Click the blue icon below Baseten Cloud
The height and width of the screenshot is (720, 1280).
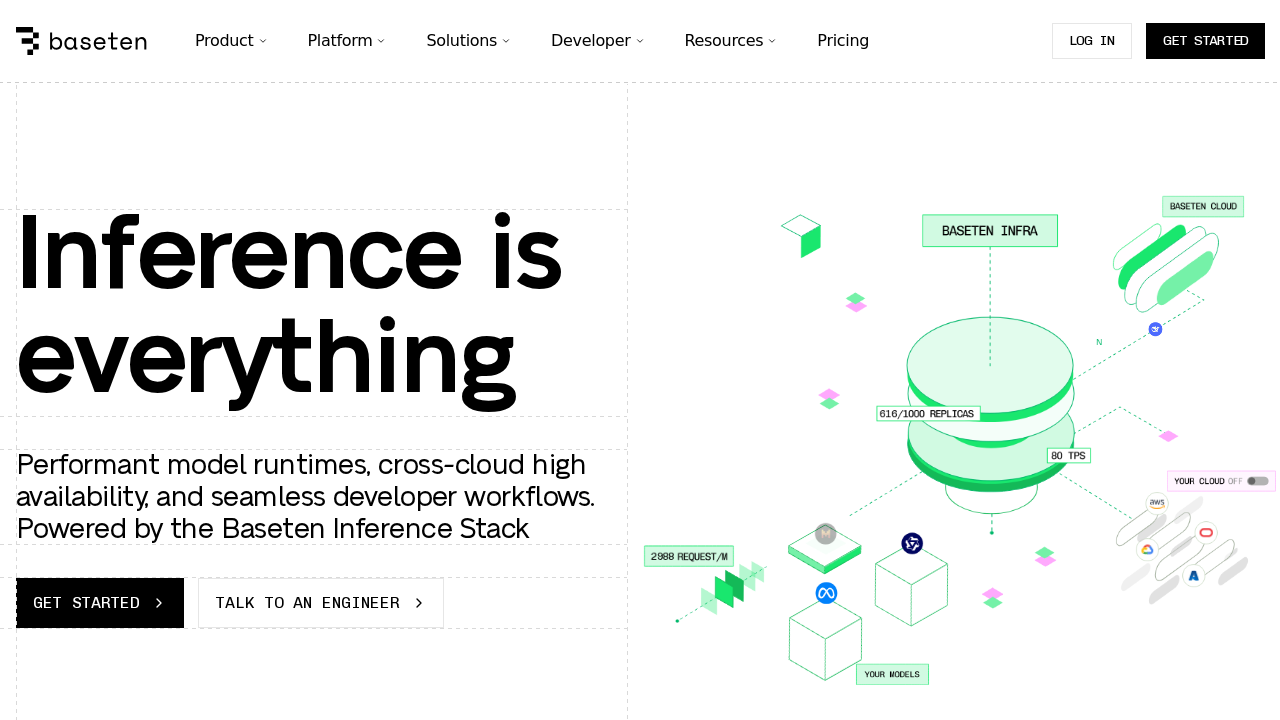point(1155,329)
